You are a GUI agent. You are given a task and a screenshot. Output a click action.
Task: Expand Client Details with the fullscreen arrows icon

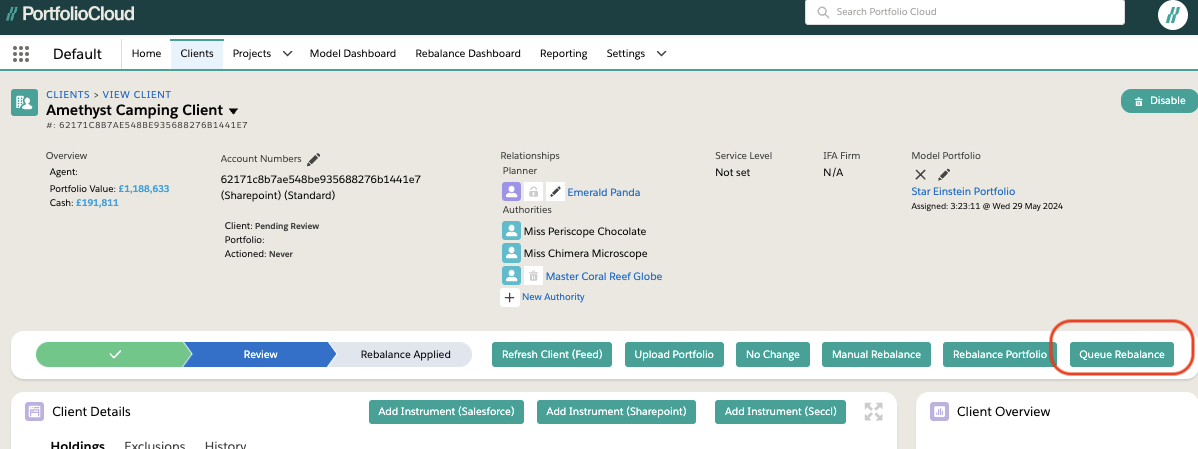[873, 412]
